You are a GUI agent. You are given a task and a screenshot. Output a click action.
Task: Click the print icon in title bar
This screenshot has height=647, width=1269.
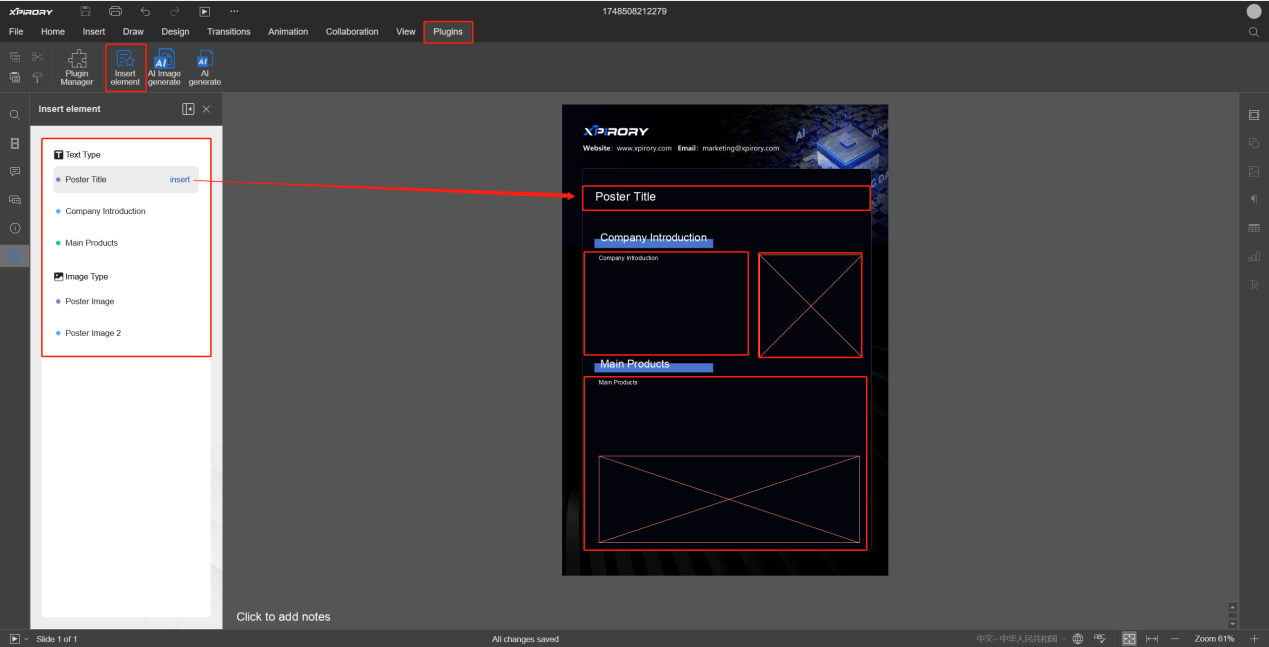point(115,11)
